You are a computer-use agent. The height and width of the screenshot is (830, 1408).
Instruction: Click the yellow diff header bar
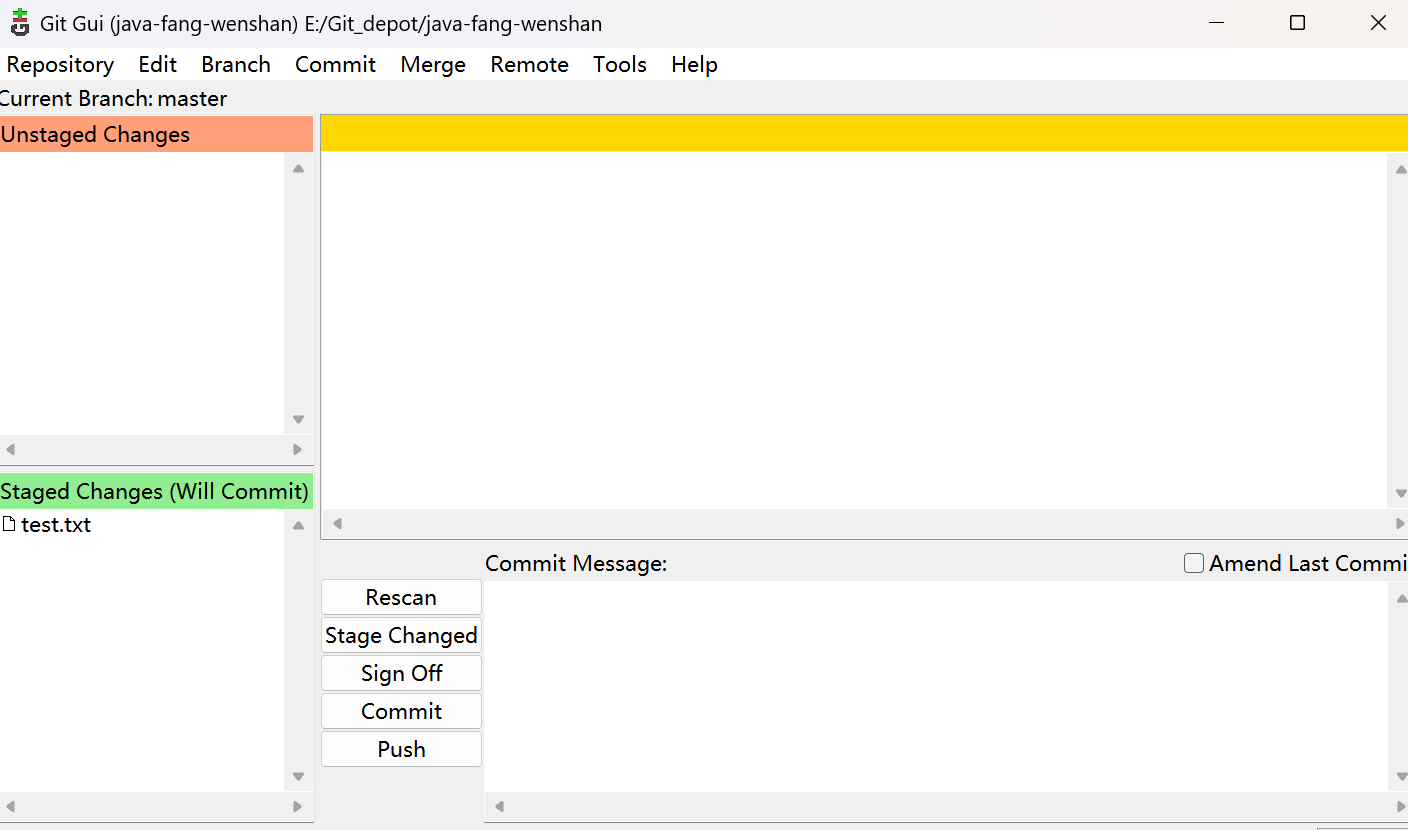pyautogui.click(x=864, y=133)
